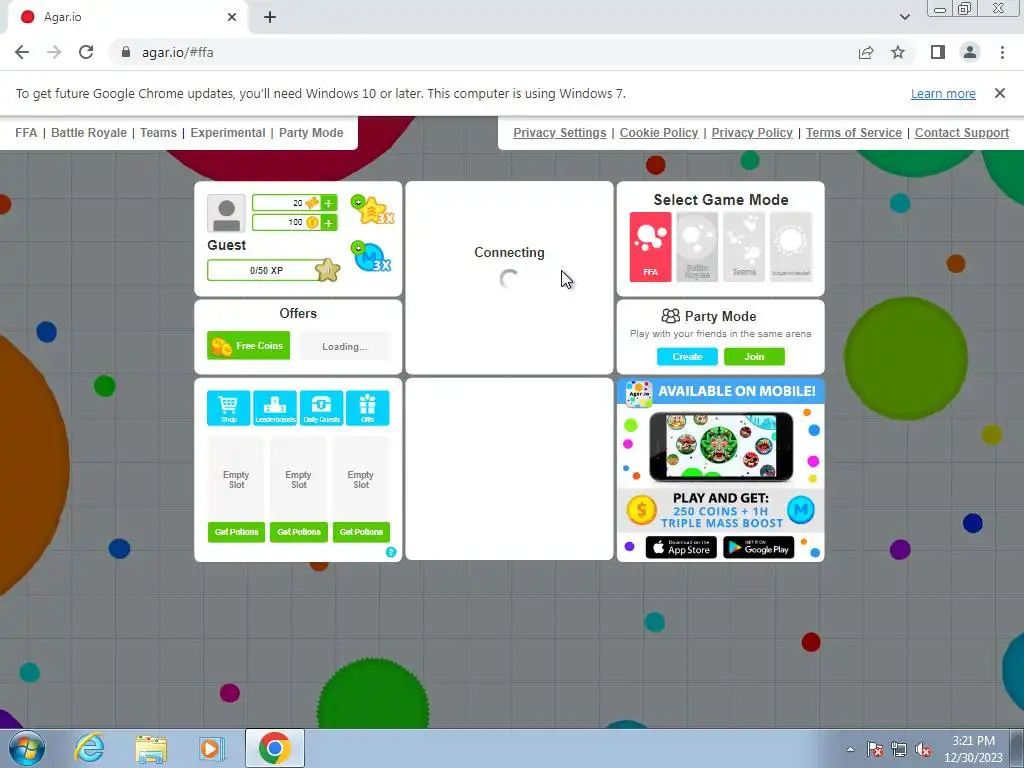The image size is (1024, 768).
Task: Open the tab search dropdown arrow
Action: 904,17
